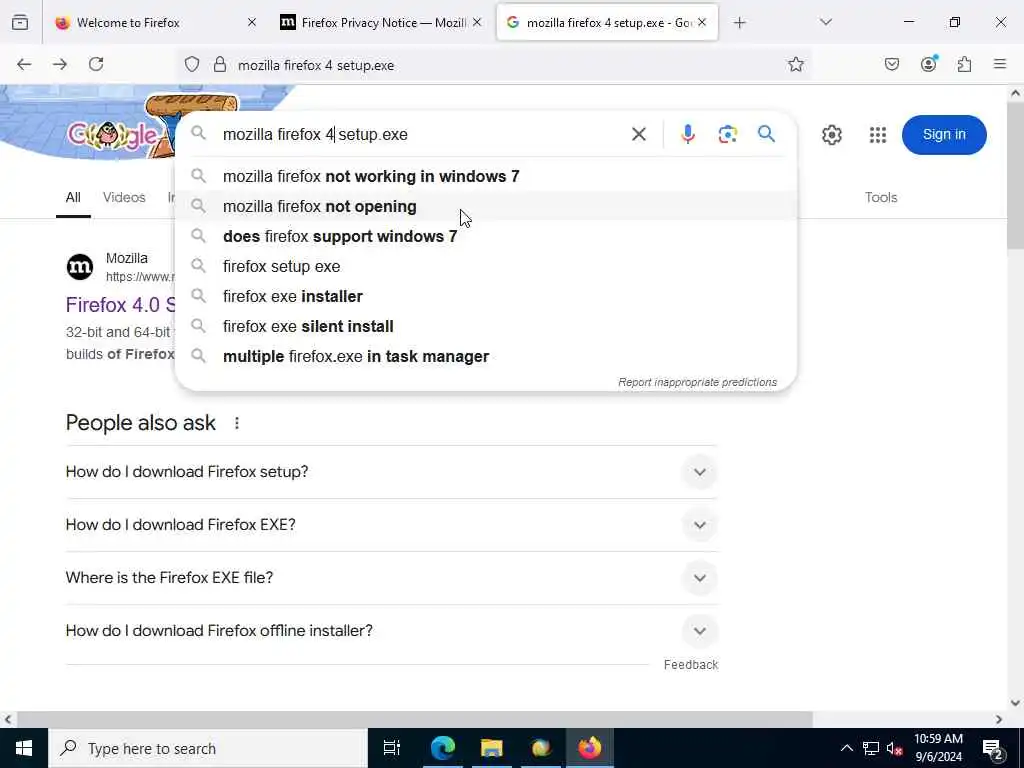
Task: Open the Save to Pocket icon
Action: (x=892, y=64)
